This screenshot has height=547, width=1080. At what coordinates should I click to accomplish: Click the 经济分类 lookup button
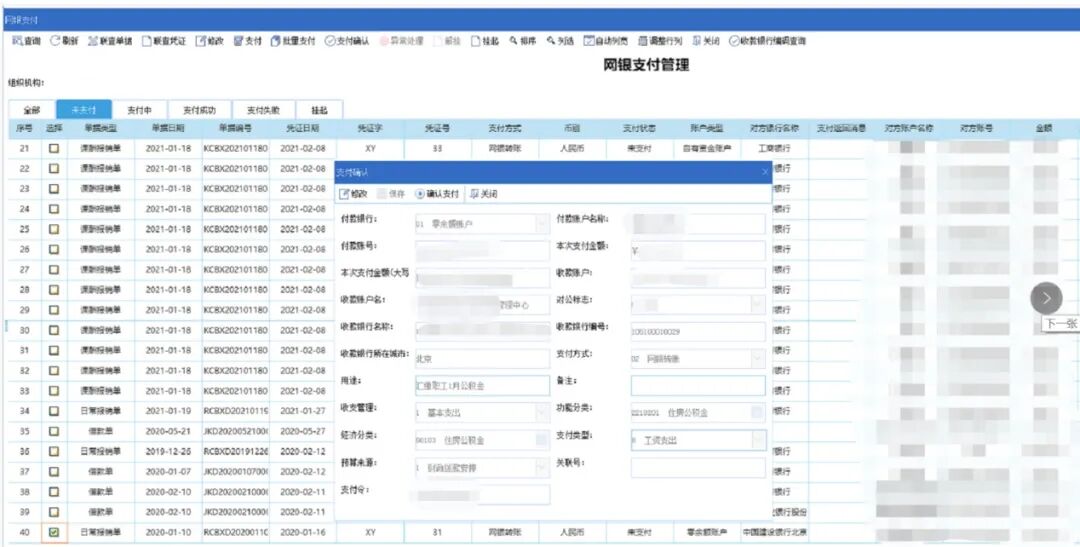(x=541, y=440)
